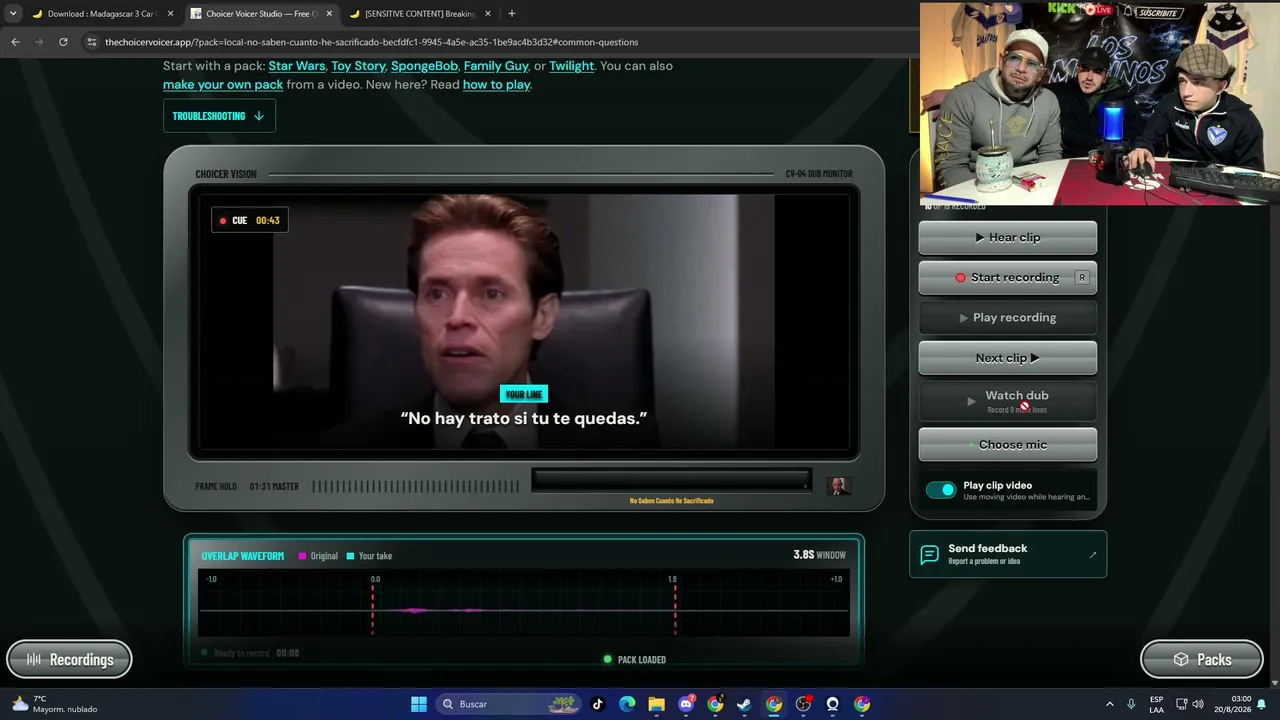Open the how to play link
Image resolution: width=1280 pixels, height=720 pixels.
pyautogui.click(x=496, y=85)
